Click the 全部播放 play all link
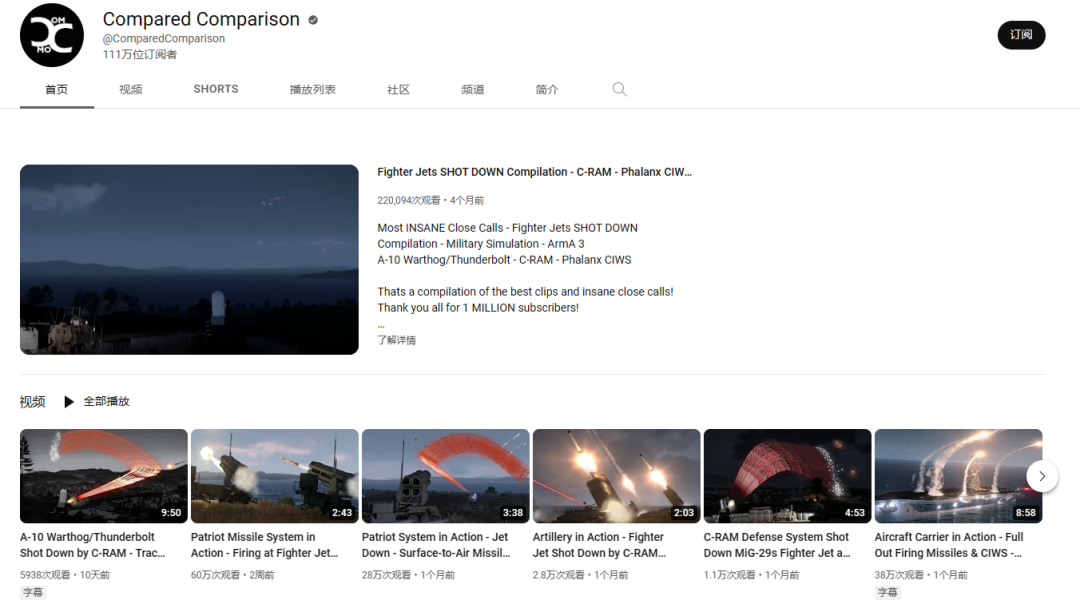Viewport: 1080px width, 612px height. [x=106, y=401]
